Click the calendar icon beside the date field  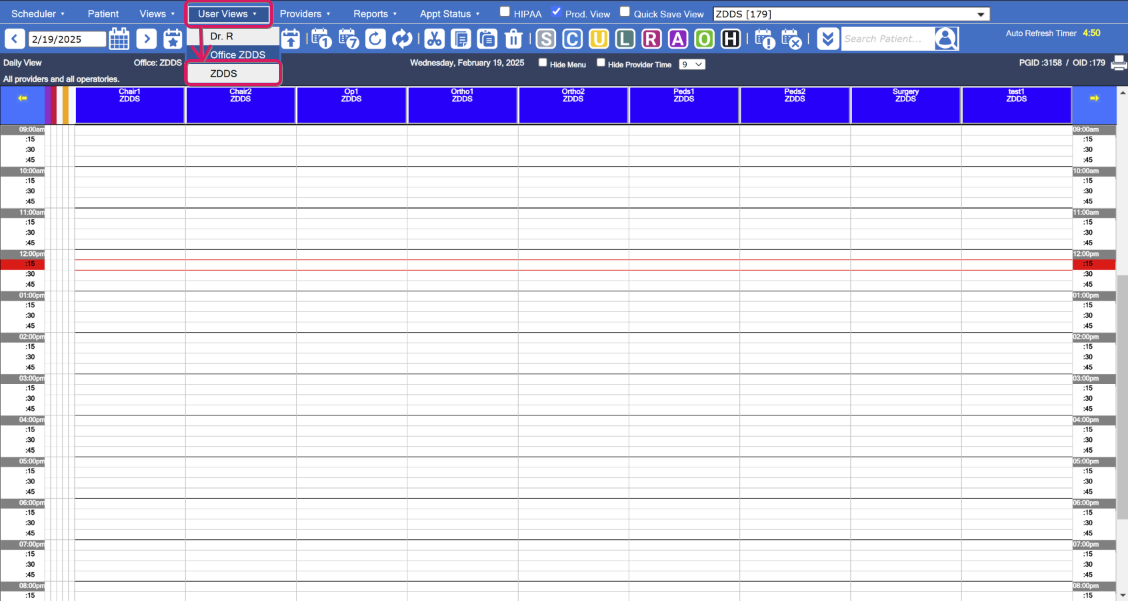[x=119, y=38]
